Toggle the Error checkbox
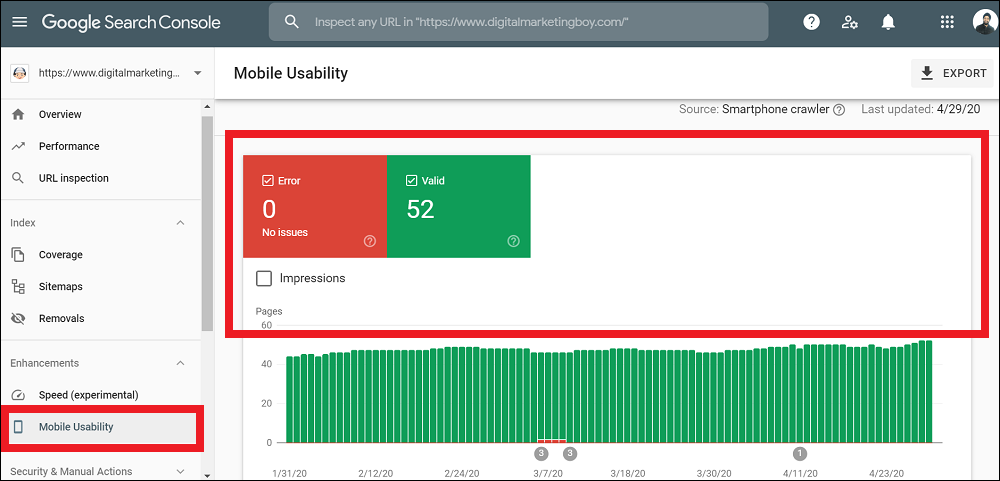The height and width of the screenshot is (481, 1000). (x=268, y=181)
